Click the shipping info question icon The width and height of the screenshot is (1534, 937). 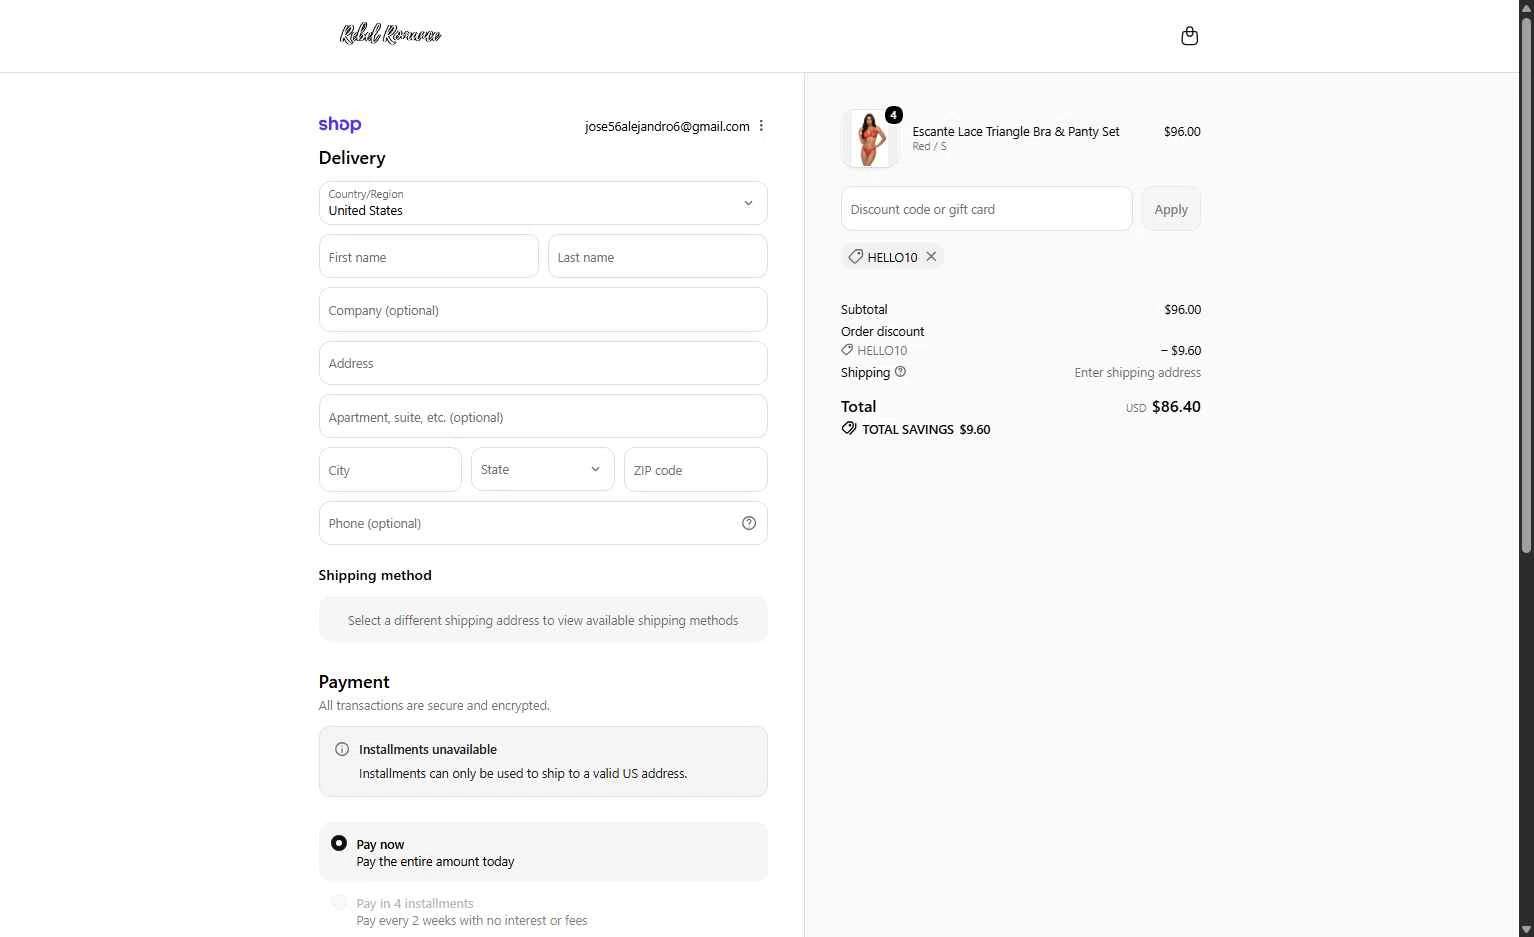tap(900, 372)
